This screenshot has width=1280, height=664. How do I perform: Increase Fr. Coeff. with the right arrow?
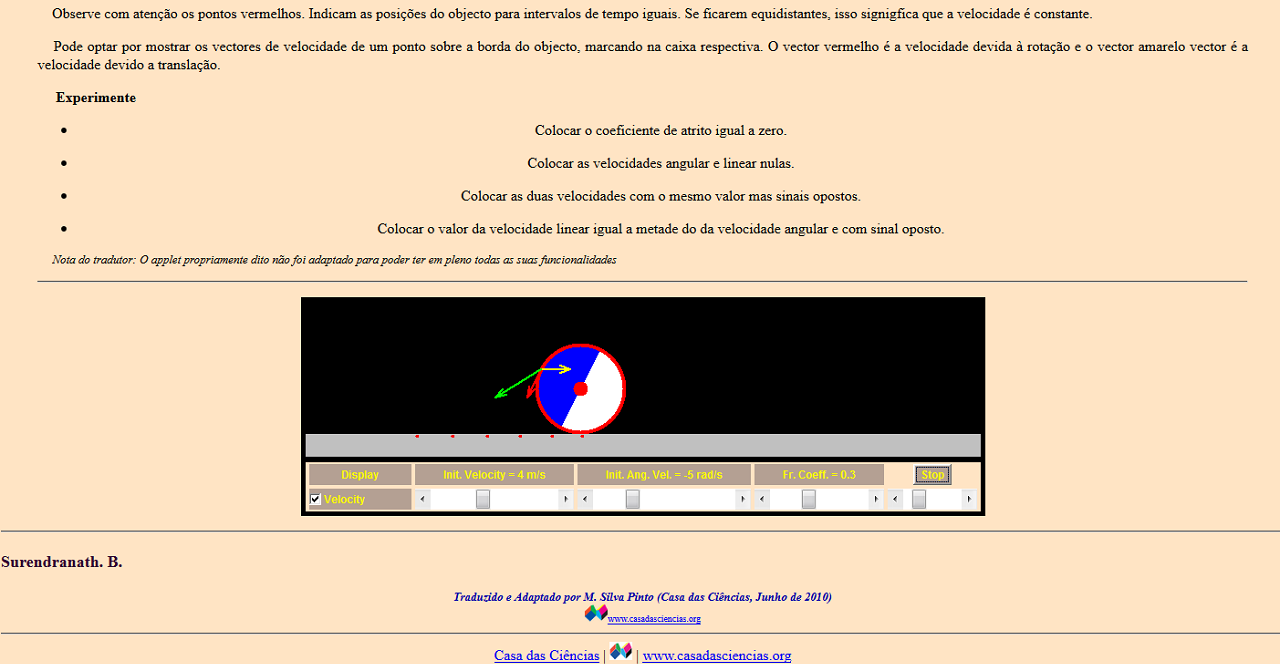(876, 499)
